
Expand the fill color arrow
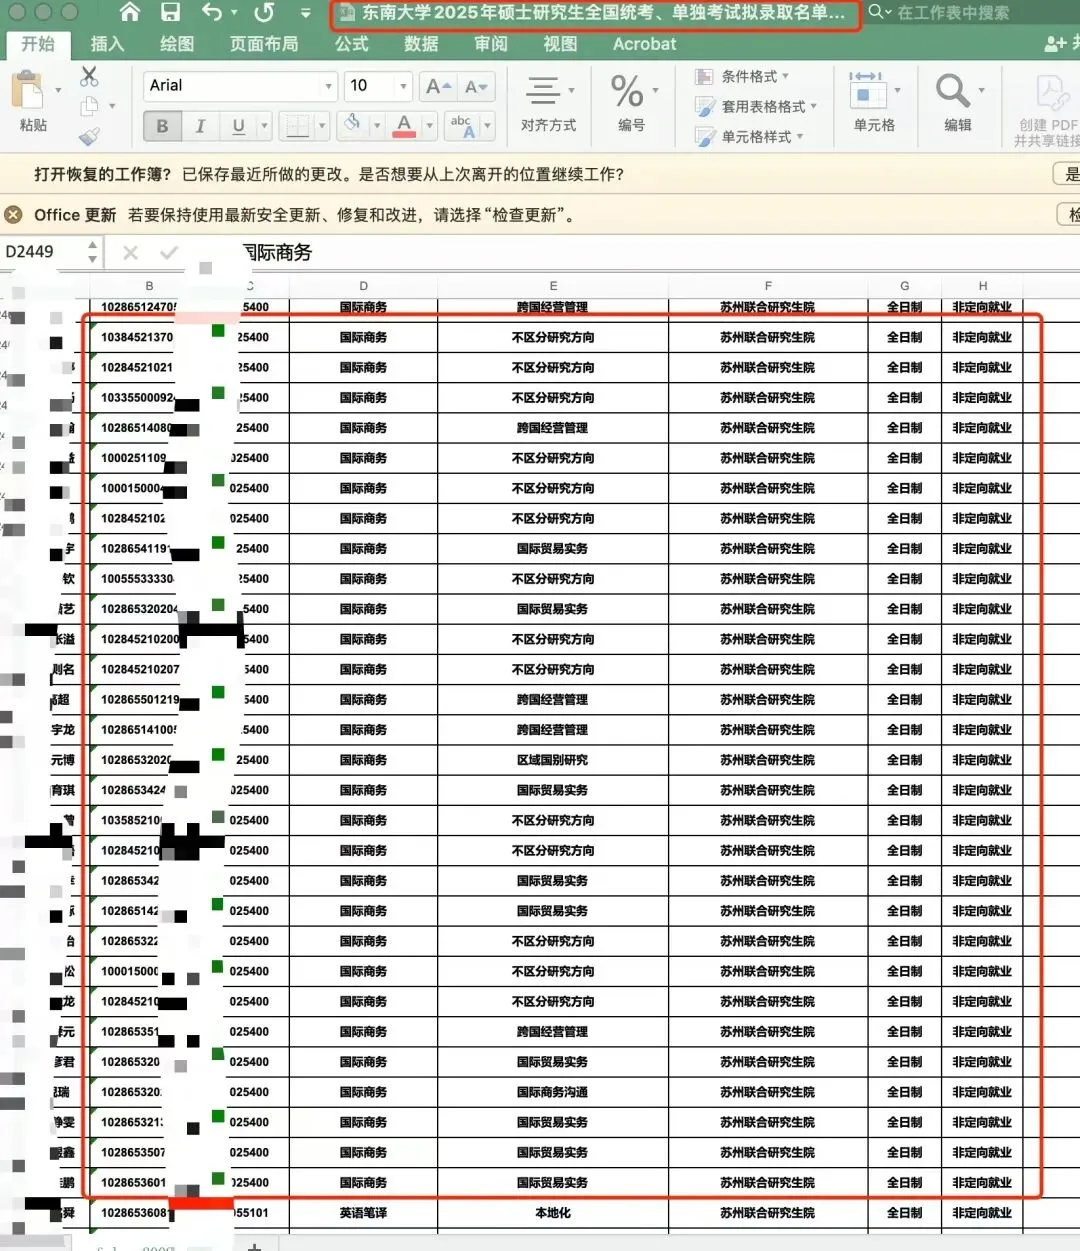click(x=377, y=126)
